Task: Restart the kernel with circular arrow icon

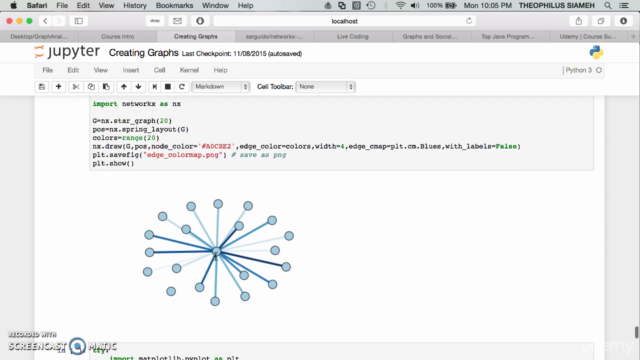Action: (x=182, y=87)
